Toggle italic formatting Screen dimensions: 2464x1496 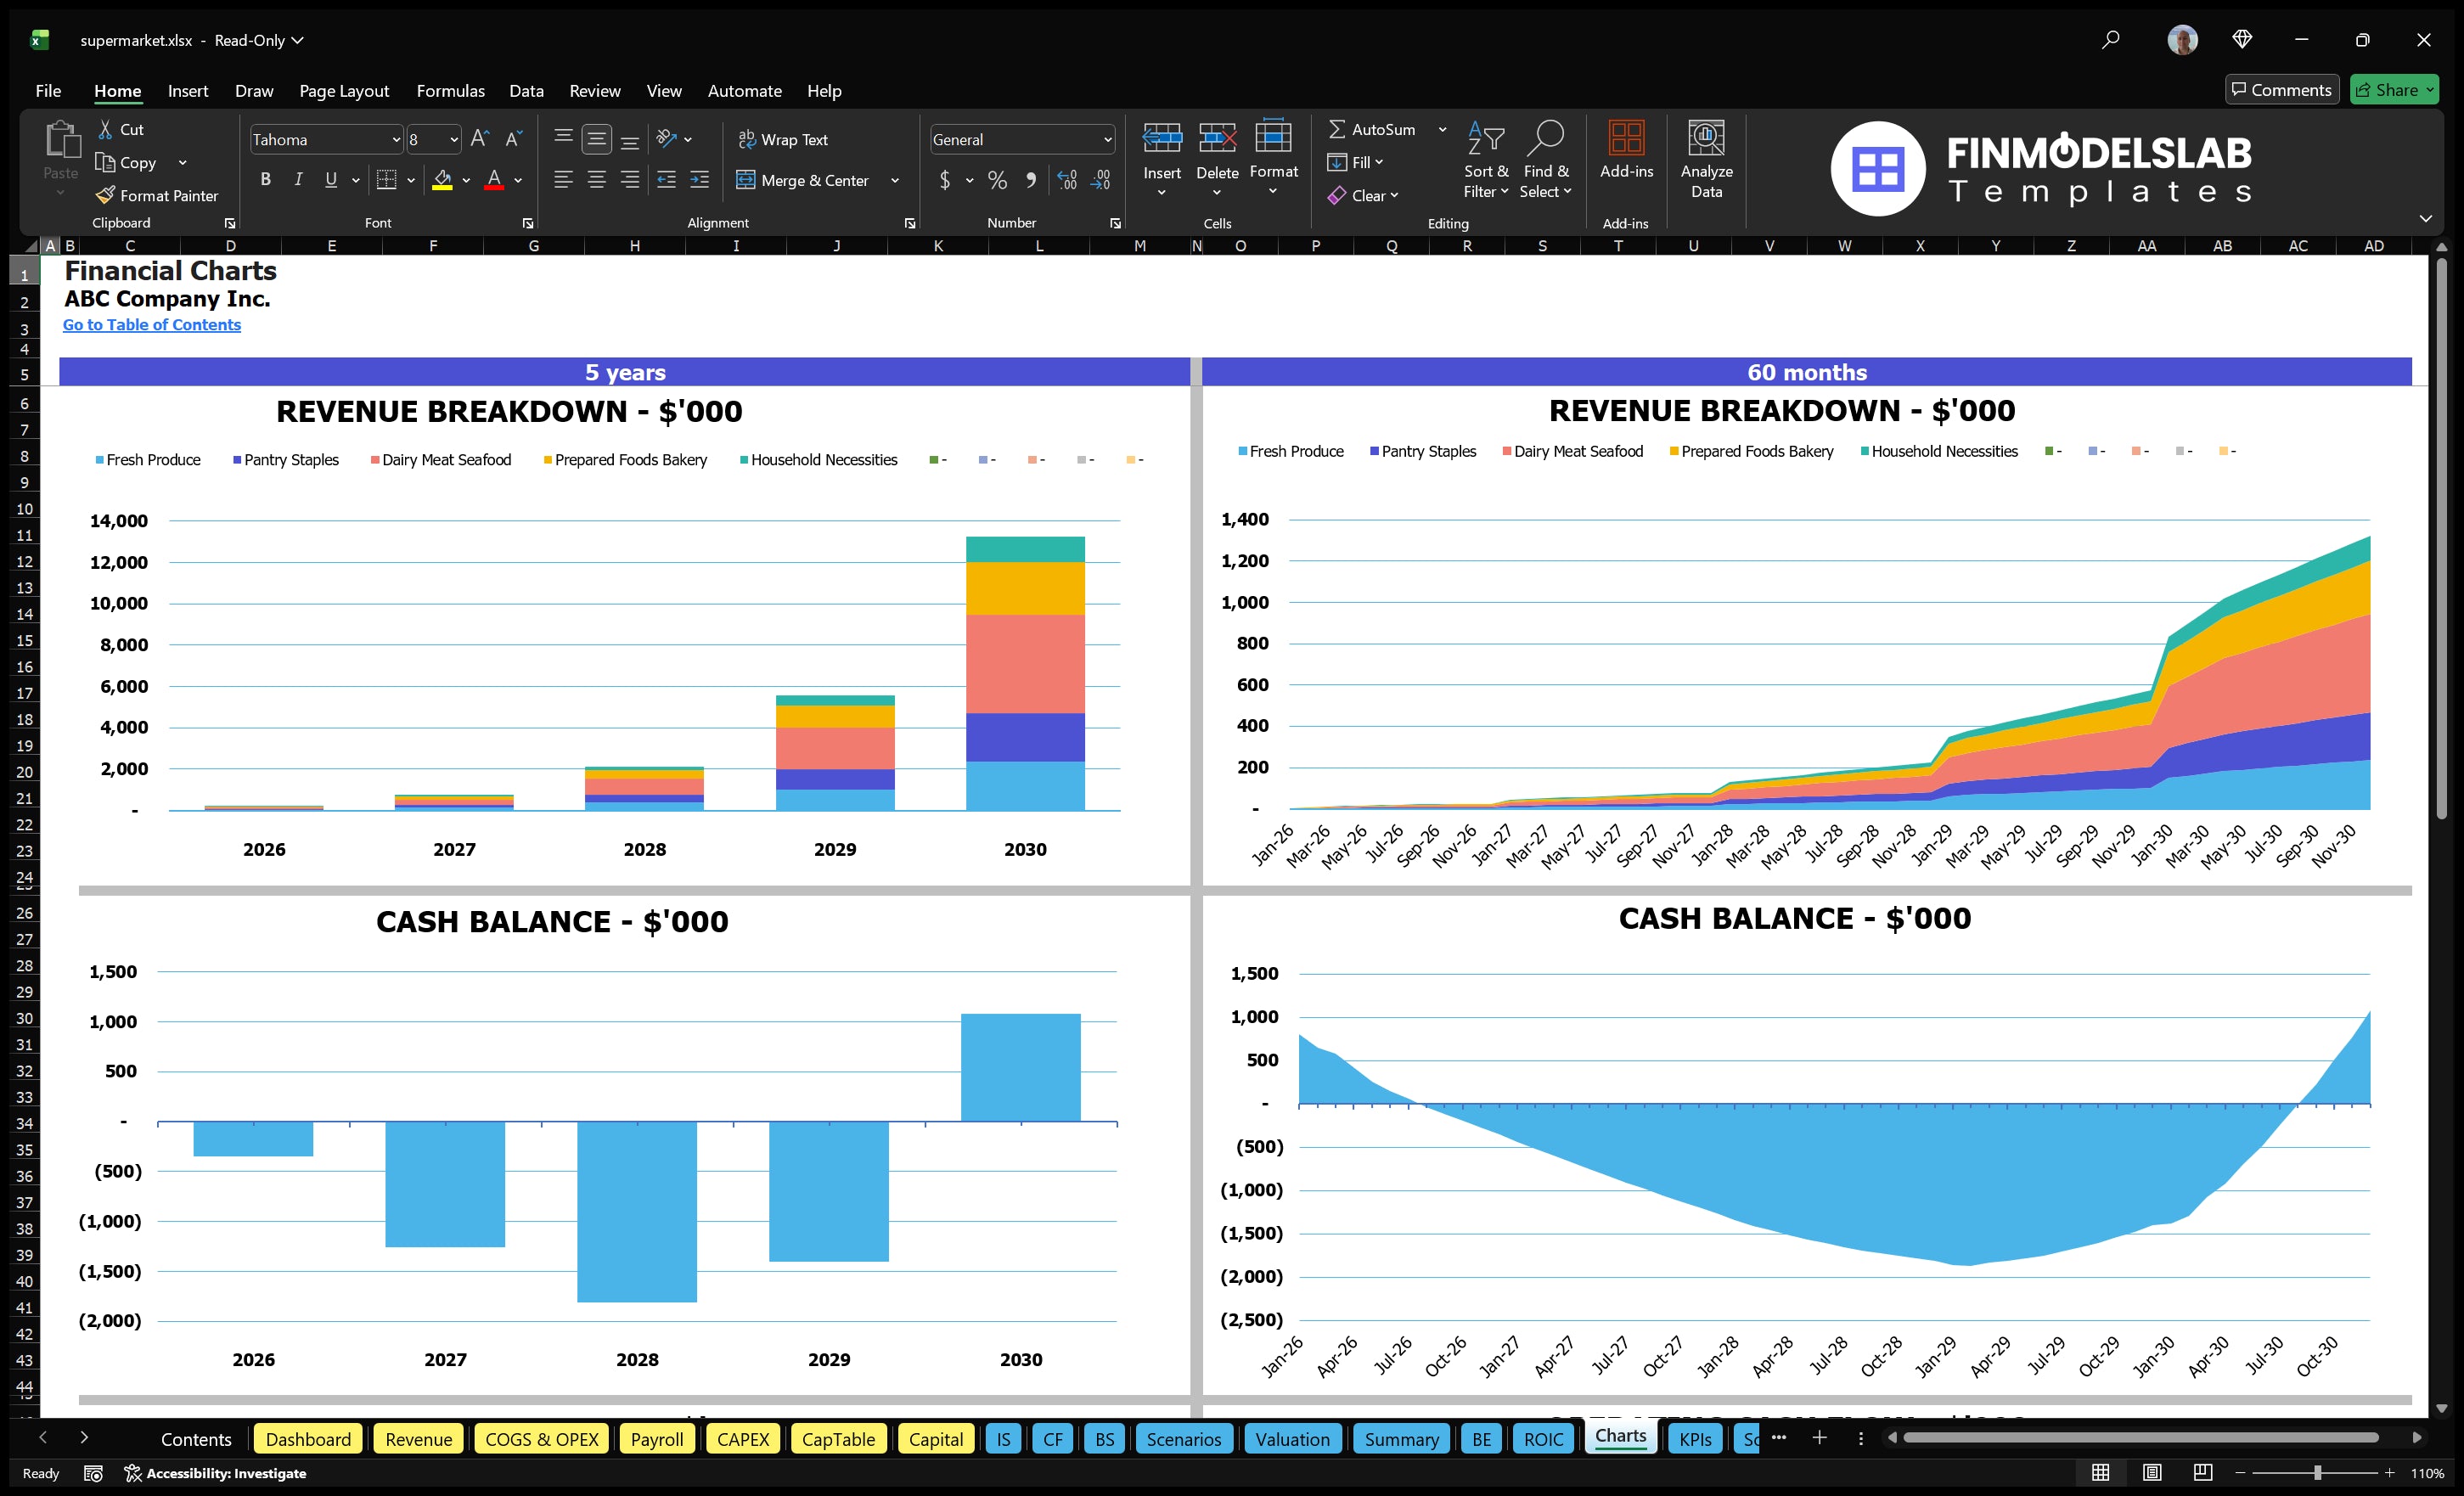tap(297, 180)
